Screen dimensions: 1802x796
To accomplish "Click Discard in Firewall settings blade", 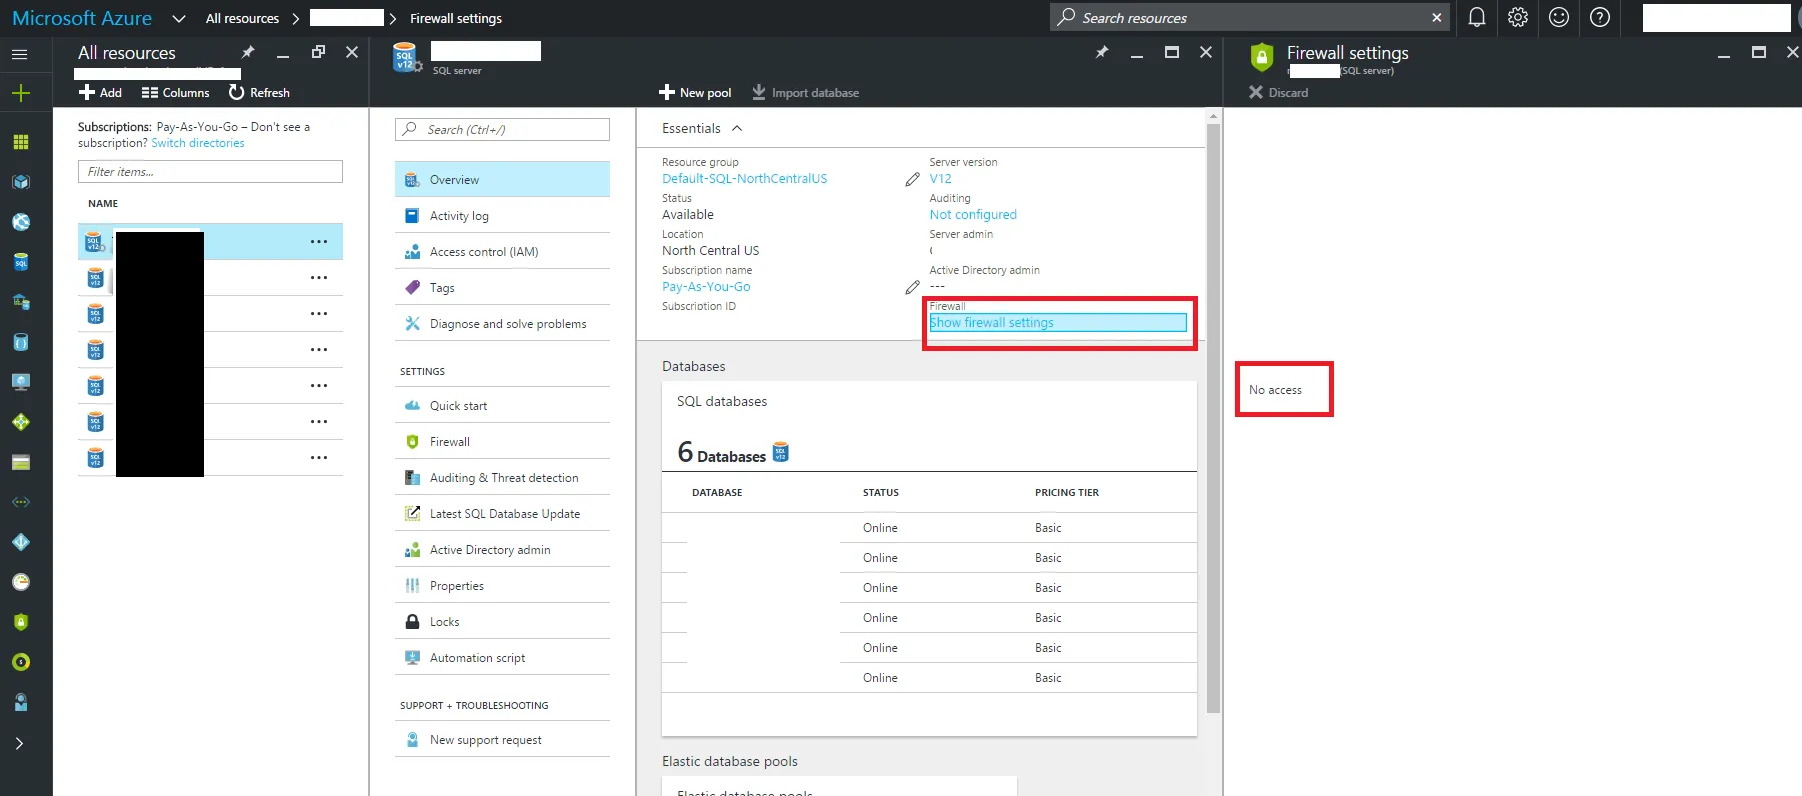I will pos(1278,92).
